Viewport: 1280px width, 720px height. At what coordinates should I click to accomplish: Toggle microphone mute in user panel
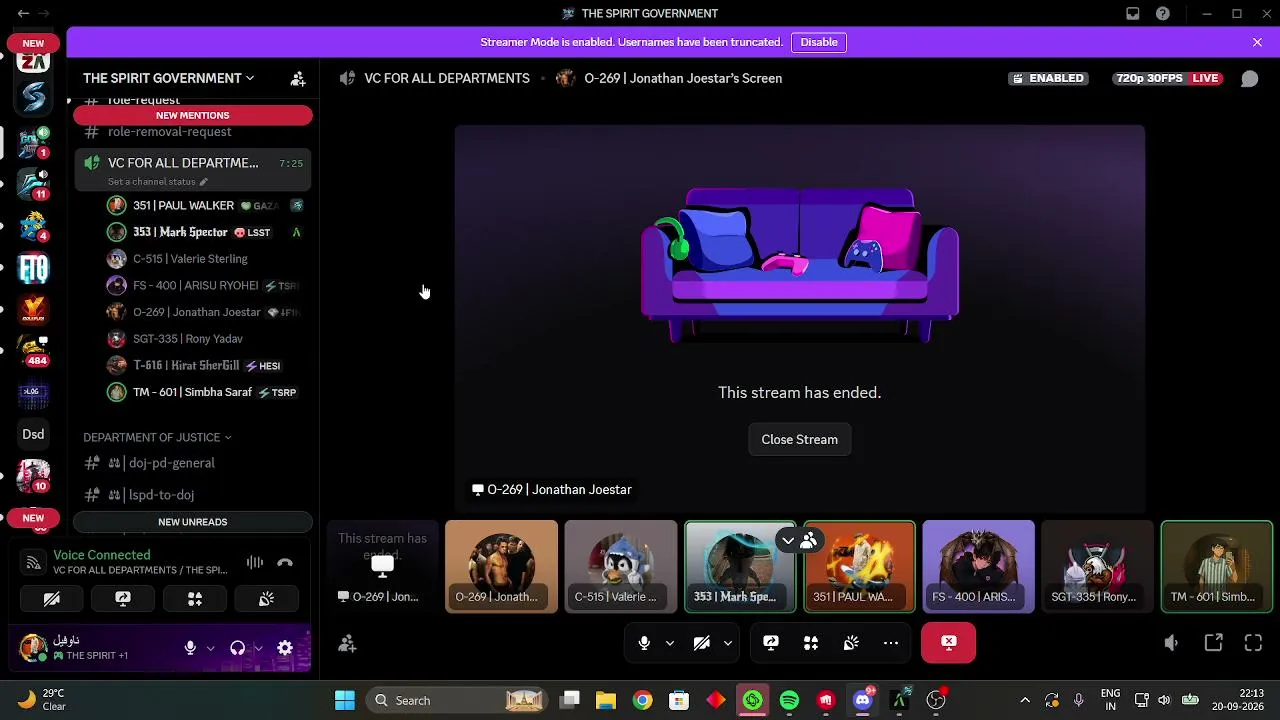190,648
